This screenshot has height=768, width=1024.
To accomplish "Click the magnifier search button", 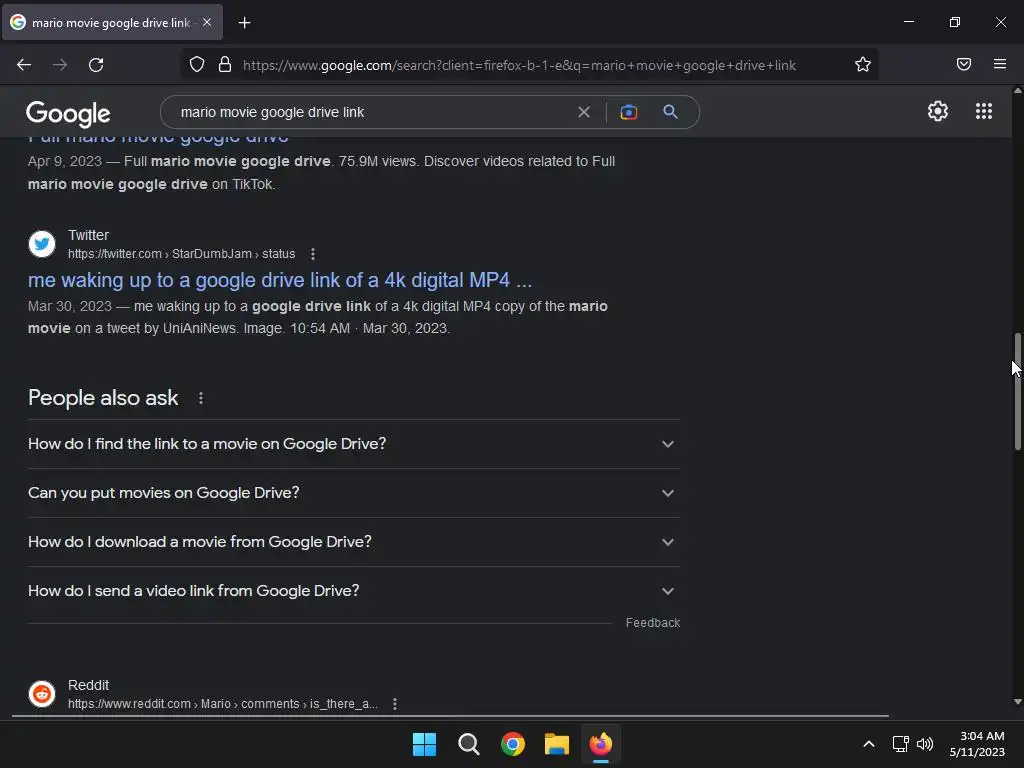I will pyautogui.click(x=670, y=112).
